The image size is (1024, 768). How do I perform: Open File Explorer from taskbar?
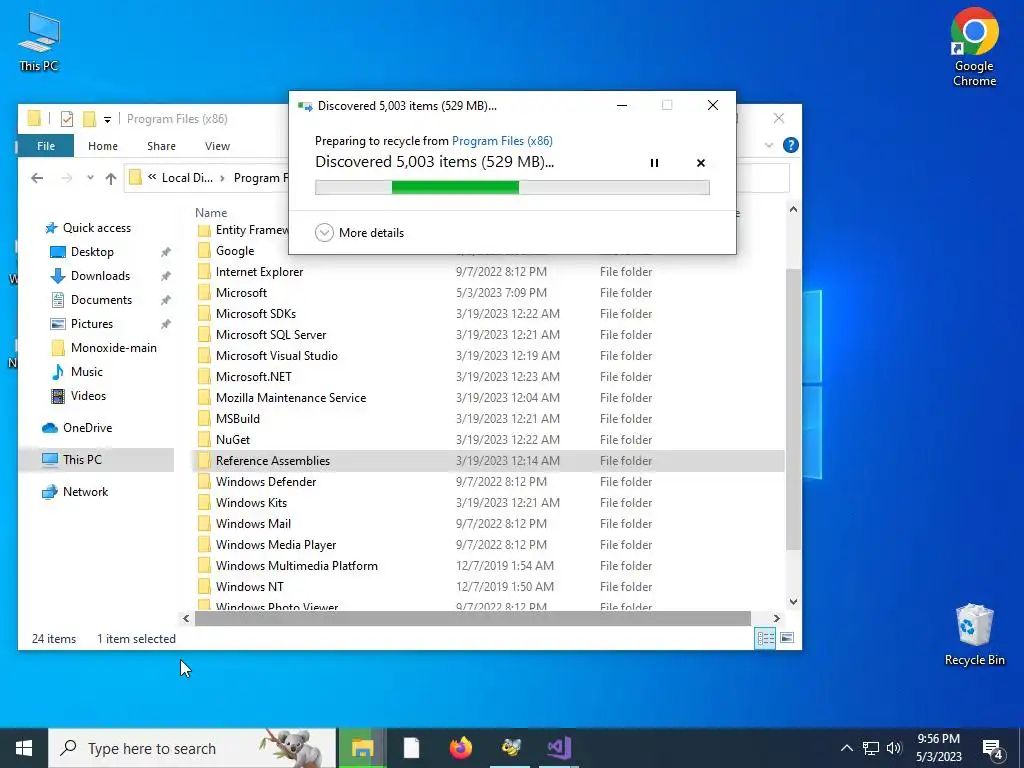[x=362, y=748]
